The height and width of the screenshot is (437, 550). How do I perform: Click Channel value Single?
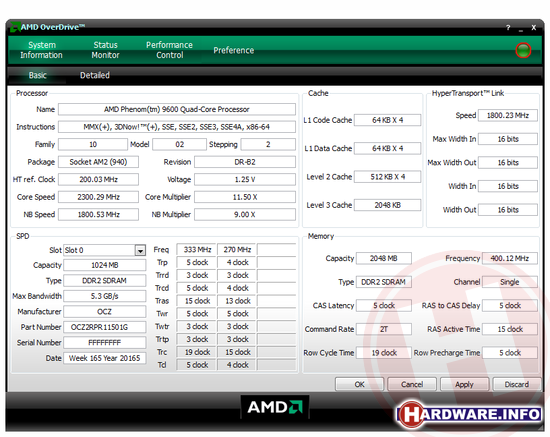(x=510, y=282)
